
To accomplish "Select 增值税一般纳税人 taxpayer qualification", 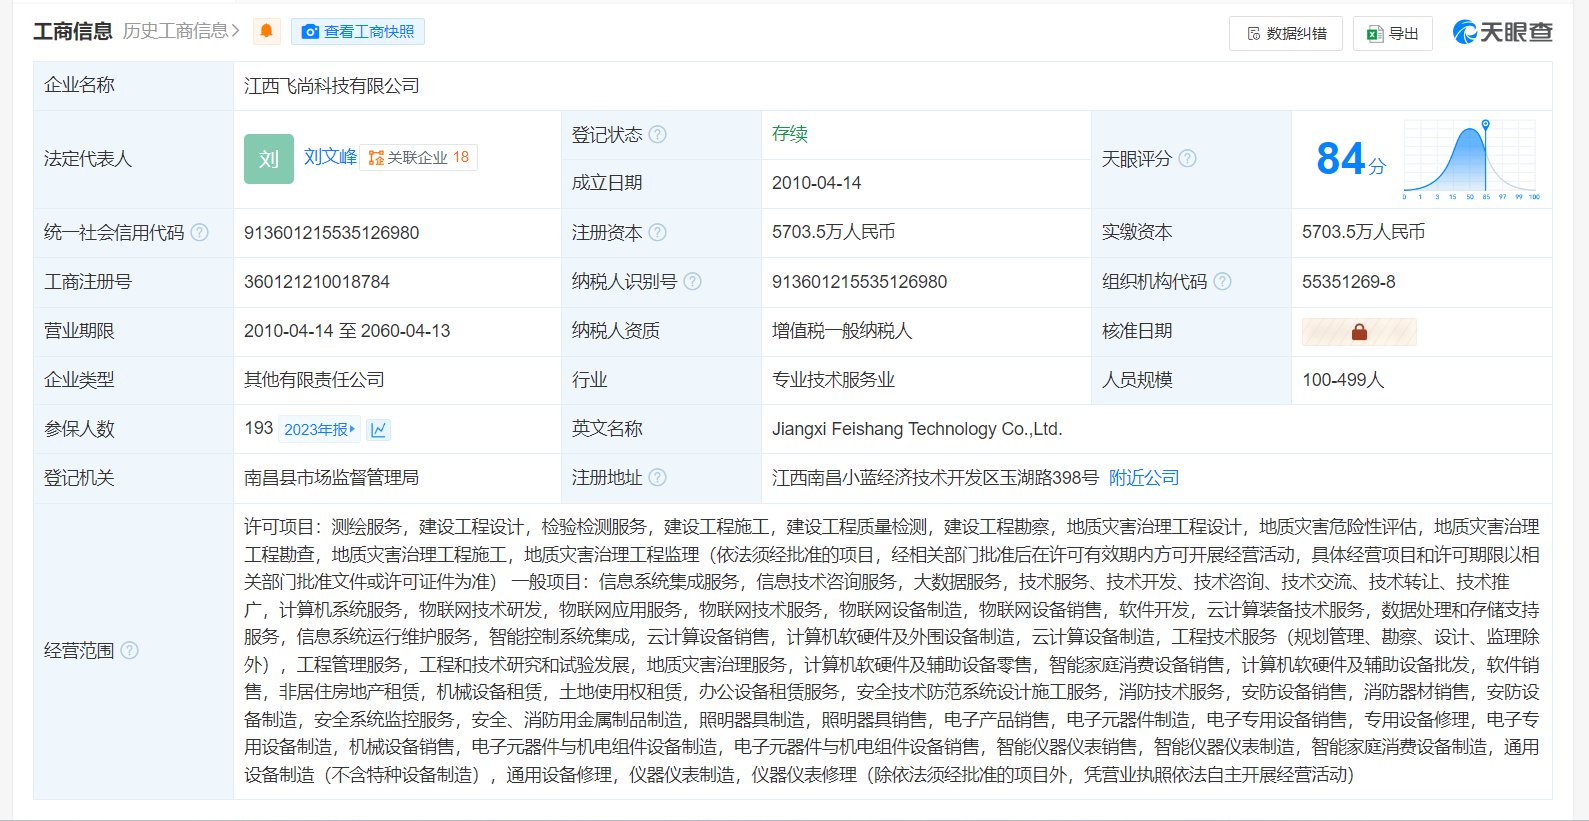I will pyautogui.click(x=842, y=331).
